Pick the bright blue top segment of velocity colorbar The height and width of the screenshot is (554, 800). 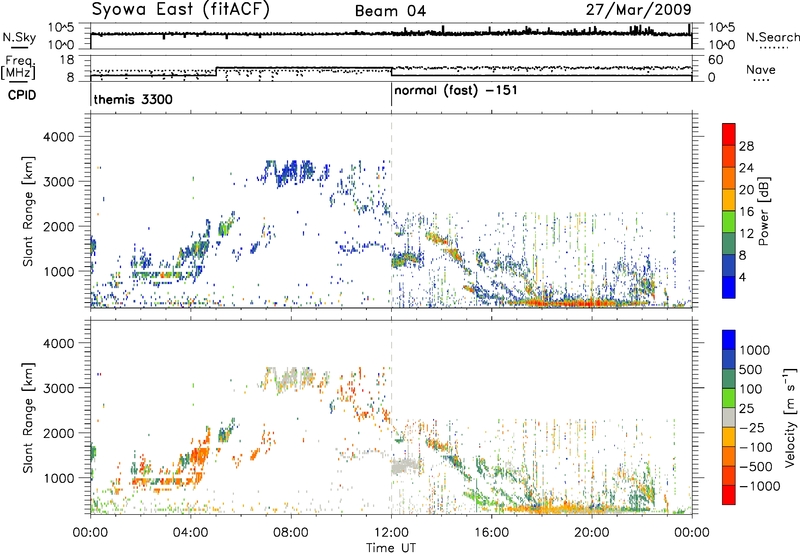click(x=729, y=340)
